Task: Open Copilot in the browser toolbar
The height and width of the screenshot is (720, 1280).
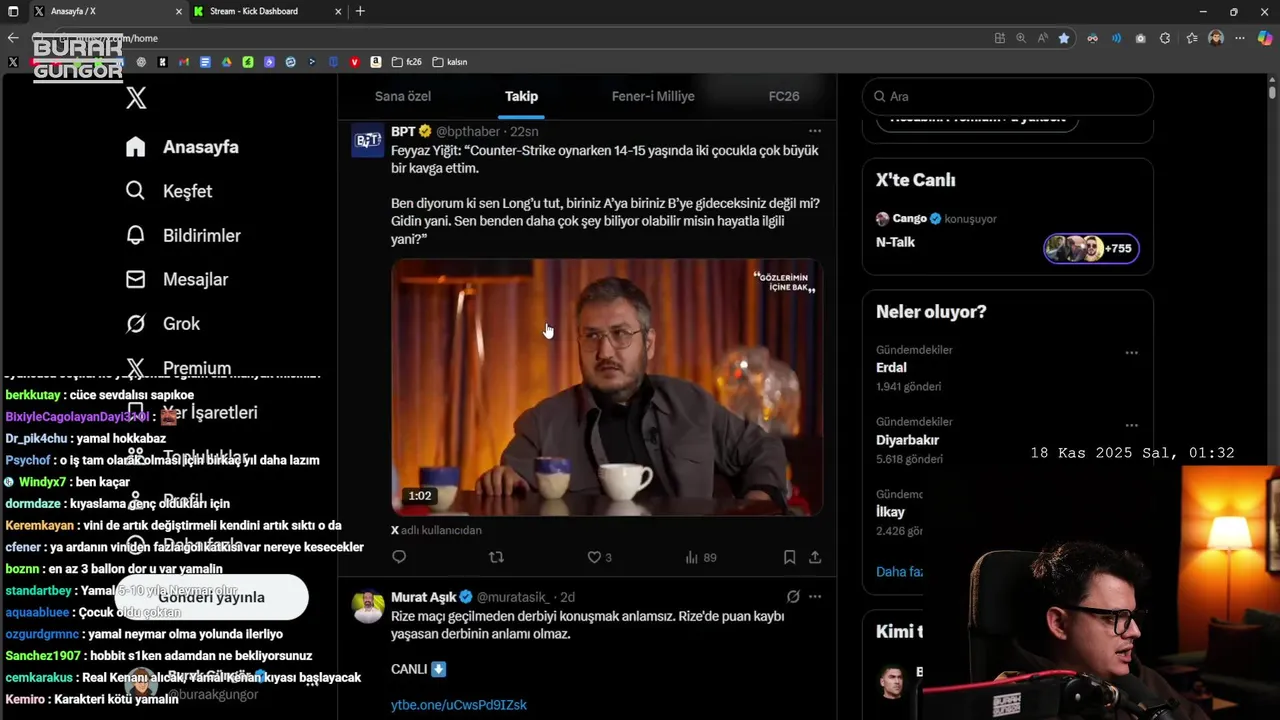Action: pos(1265,38)
